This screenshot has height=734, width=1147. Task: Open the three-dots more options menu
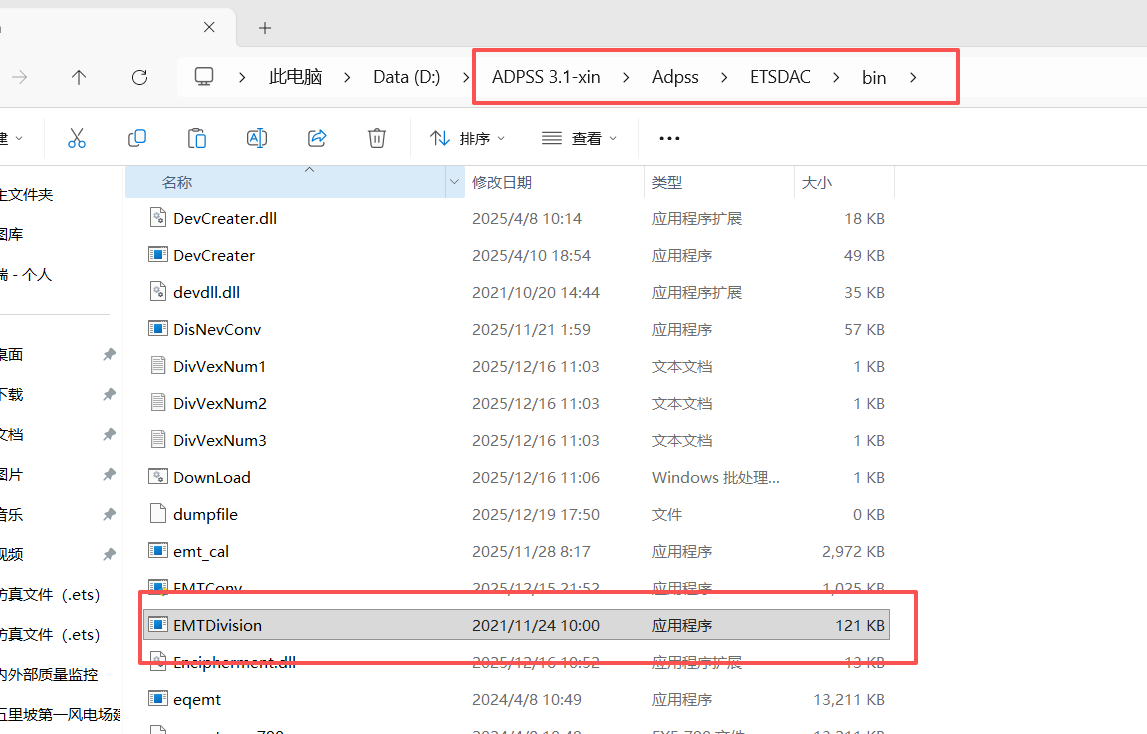click(x=669, y=139)
